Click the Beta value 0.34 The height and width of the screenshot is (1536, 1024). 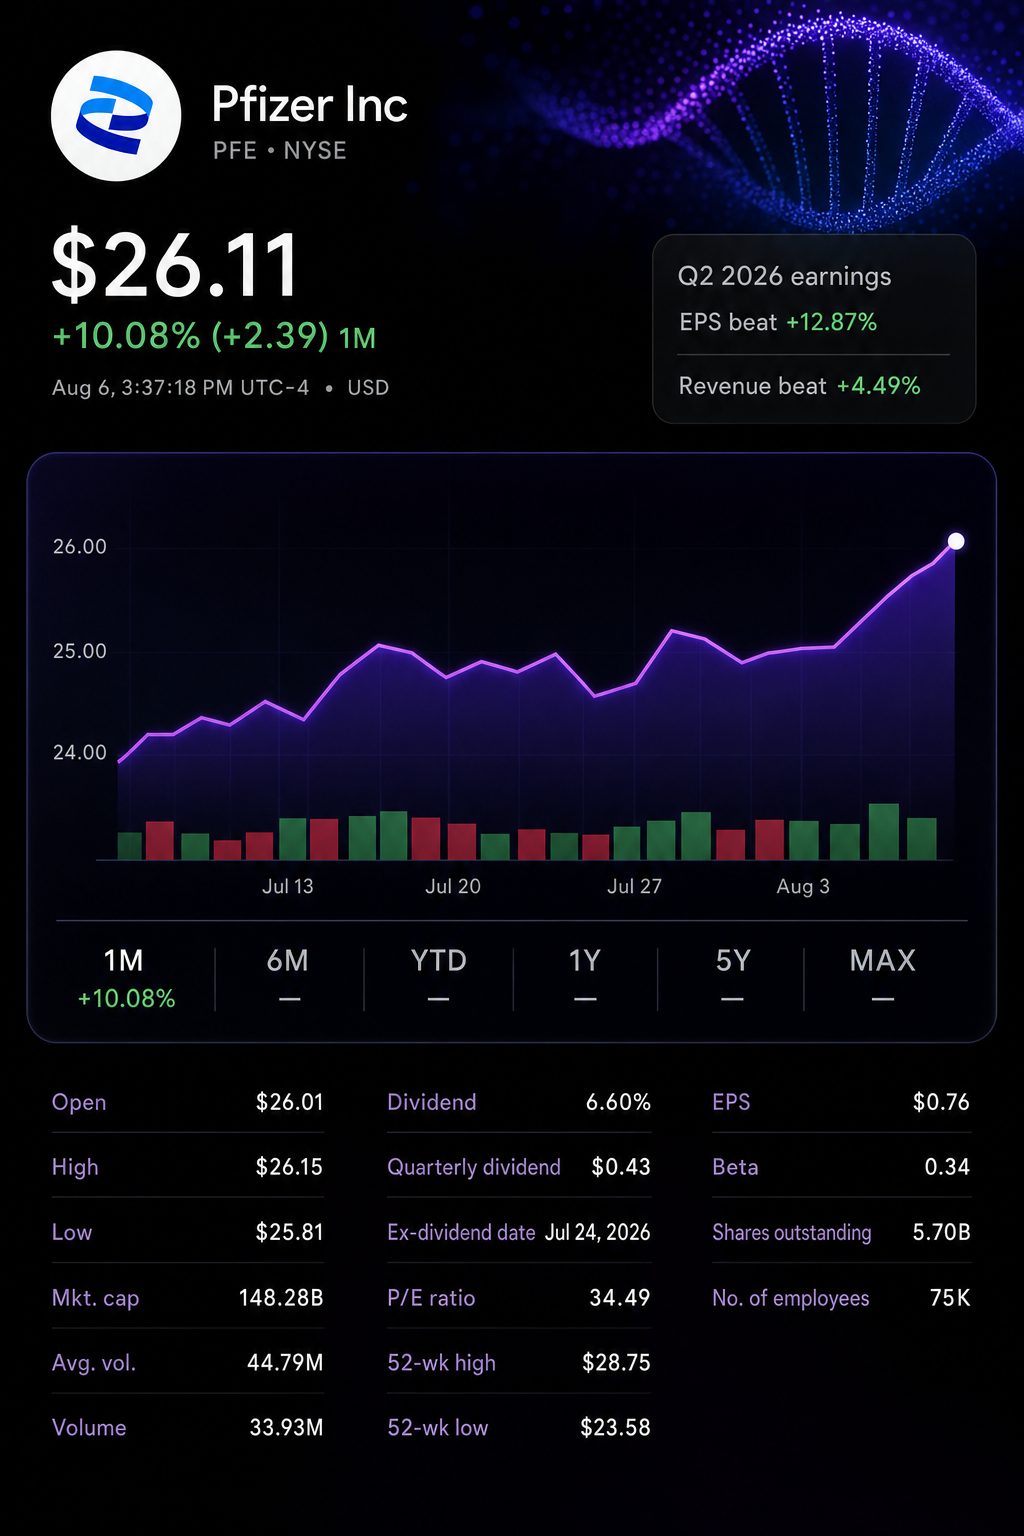[x=947, y=1167]
